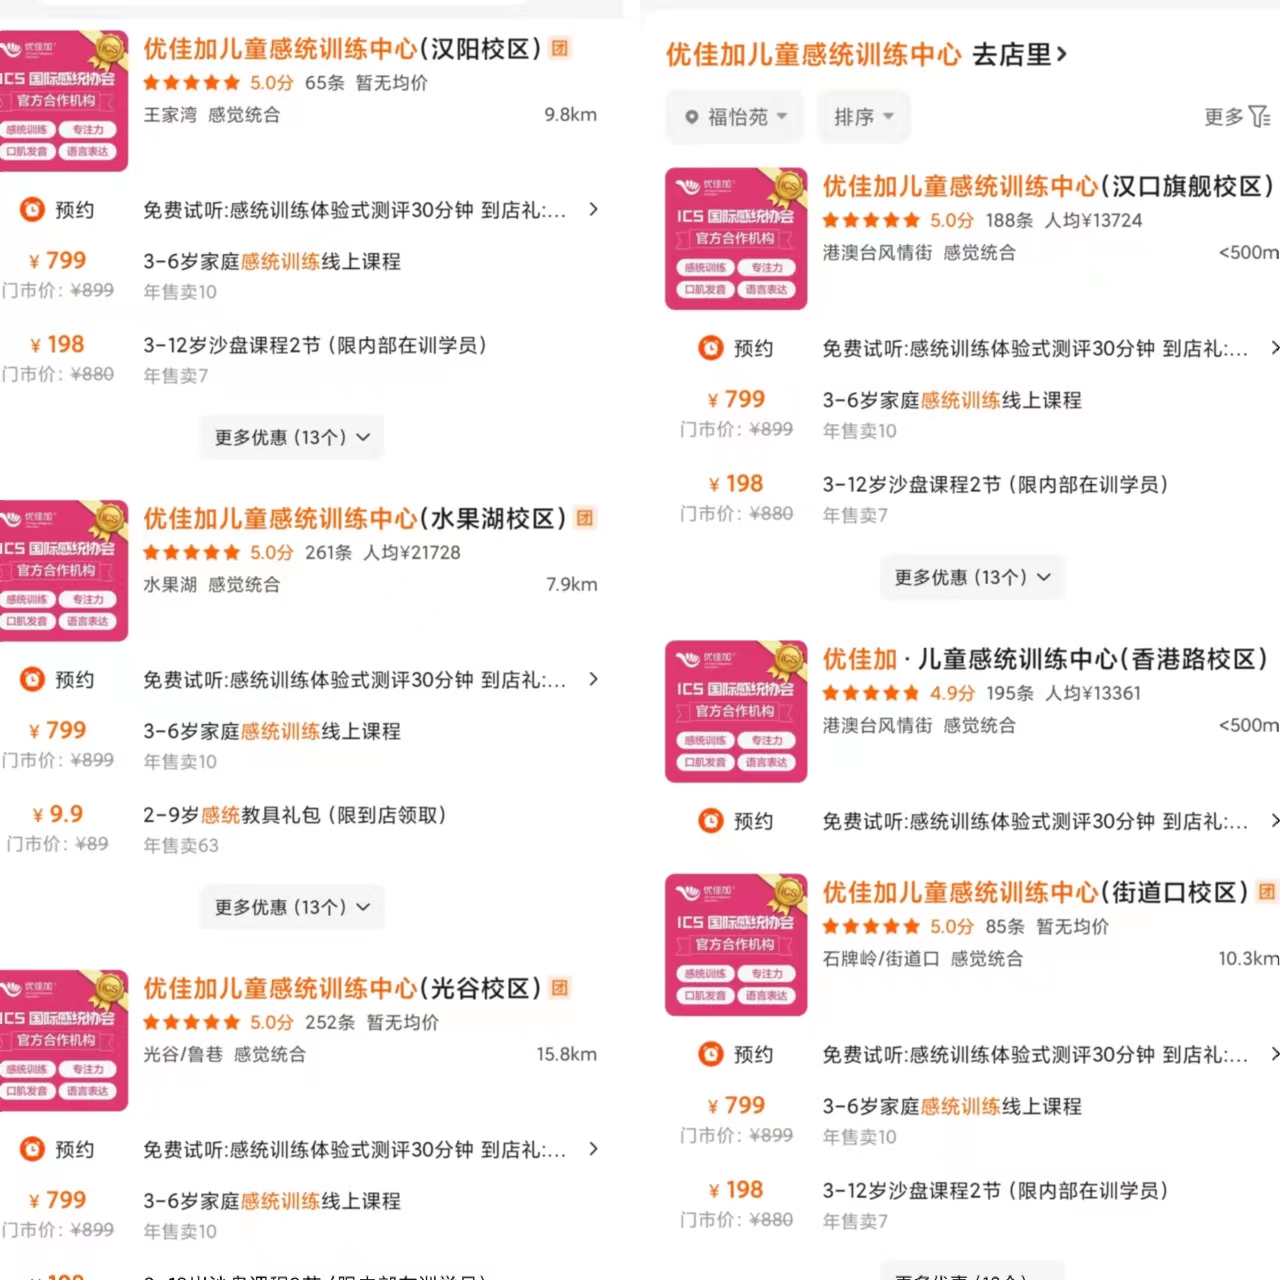Open the 汉口旗舰校区 store thumbnail
1280x1280 pixels.
[736, 239]
